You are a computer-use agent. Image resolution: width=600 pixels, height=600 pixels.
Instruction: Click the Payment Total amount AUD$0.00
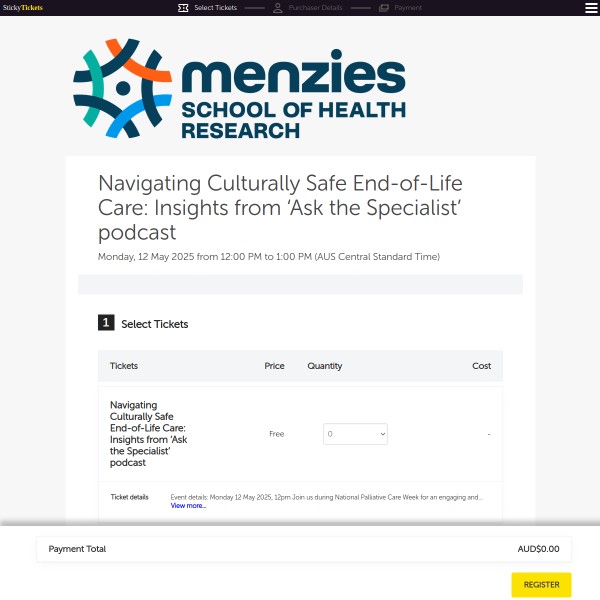(538, 549)
